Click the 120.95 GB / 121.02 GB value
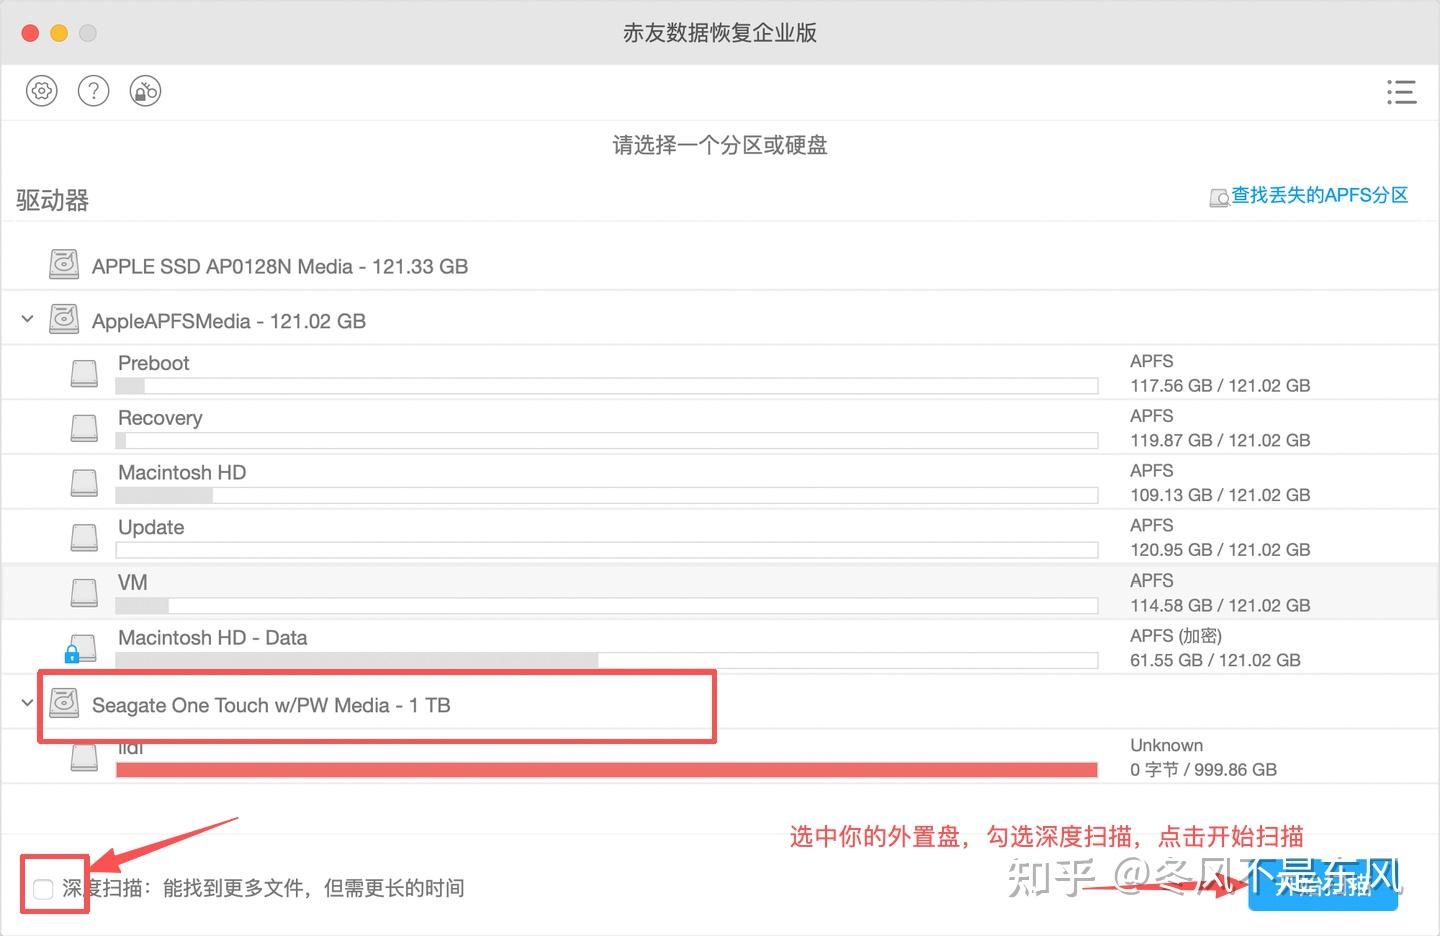Screen dimensions: 1440x936 (x=1220, y=550)
